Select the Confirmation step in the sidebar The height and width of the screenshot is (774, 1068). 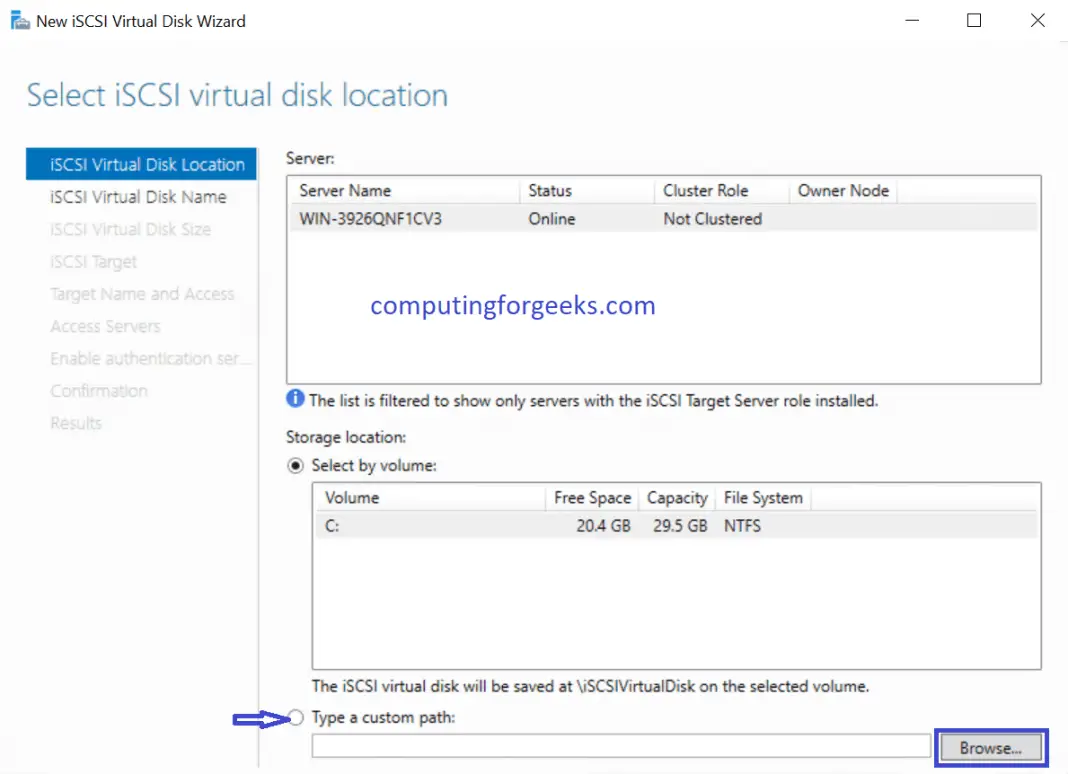(99, 390)
